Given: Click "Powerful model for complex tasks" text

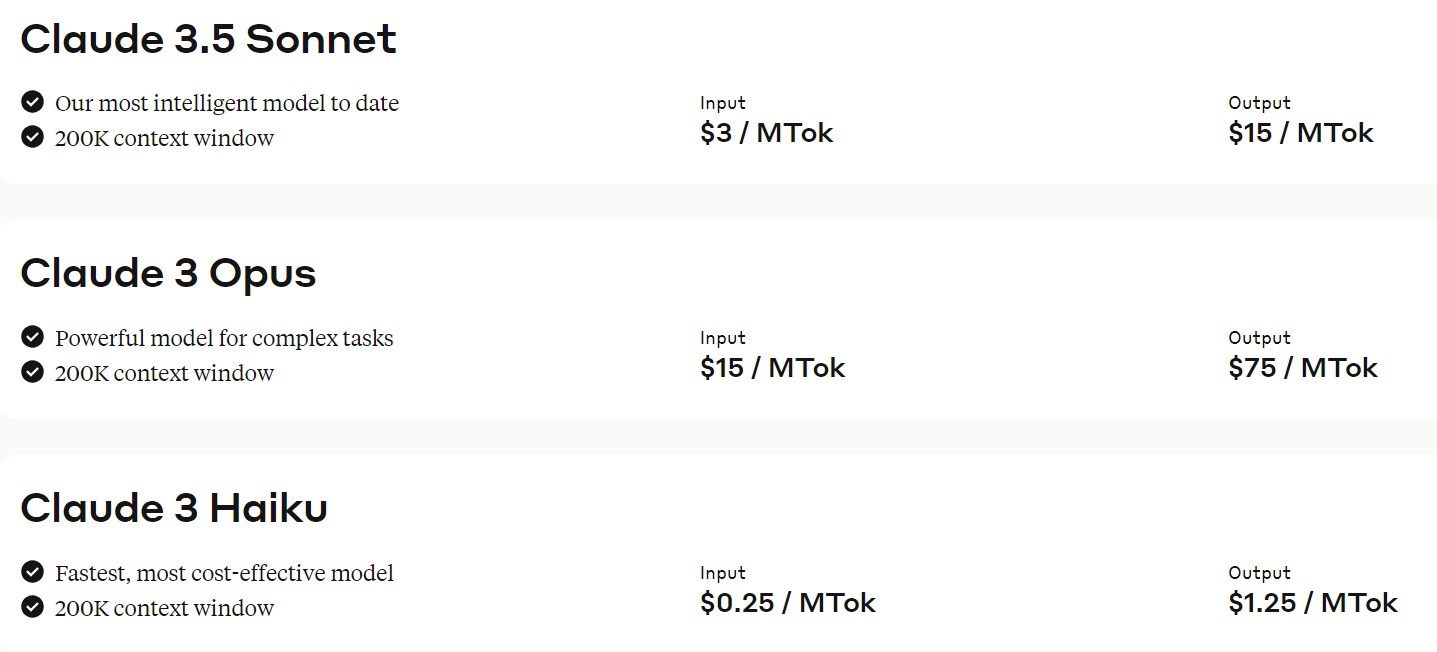Looking at the screenshot, I should (x=224, y=338).
